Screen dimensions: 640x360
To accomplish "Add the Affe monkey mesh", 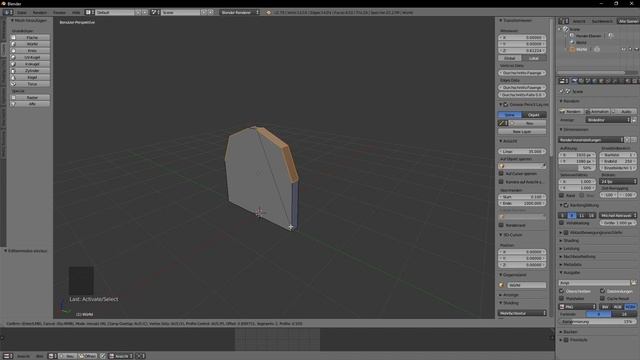I will (x=30, y=104).
